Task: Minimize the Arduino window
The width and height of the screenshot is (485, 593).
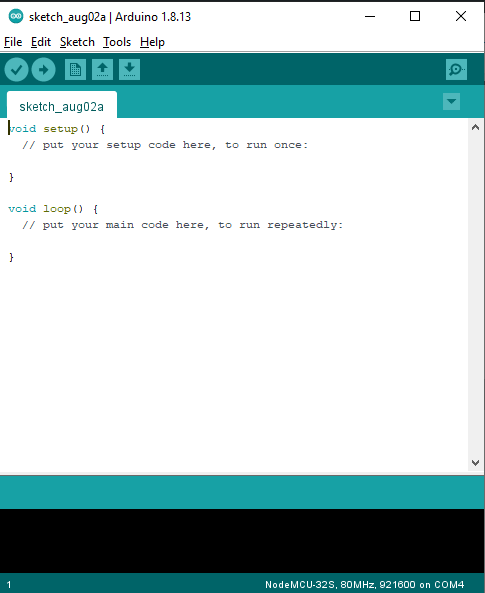Action: click(x=370, y=16)
